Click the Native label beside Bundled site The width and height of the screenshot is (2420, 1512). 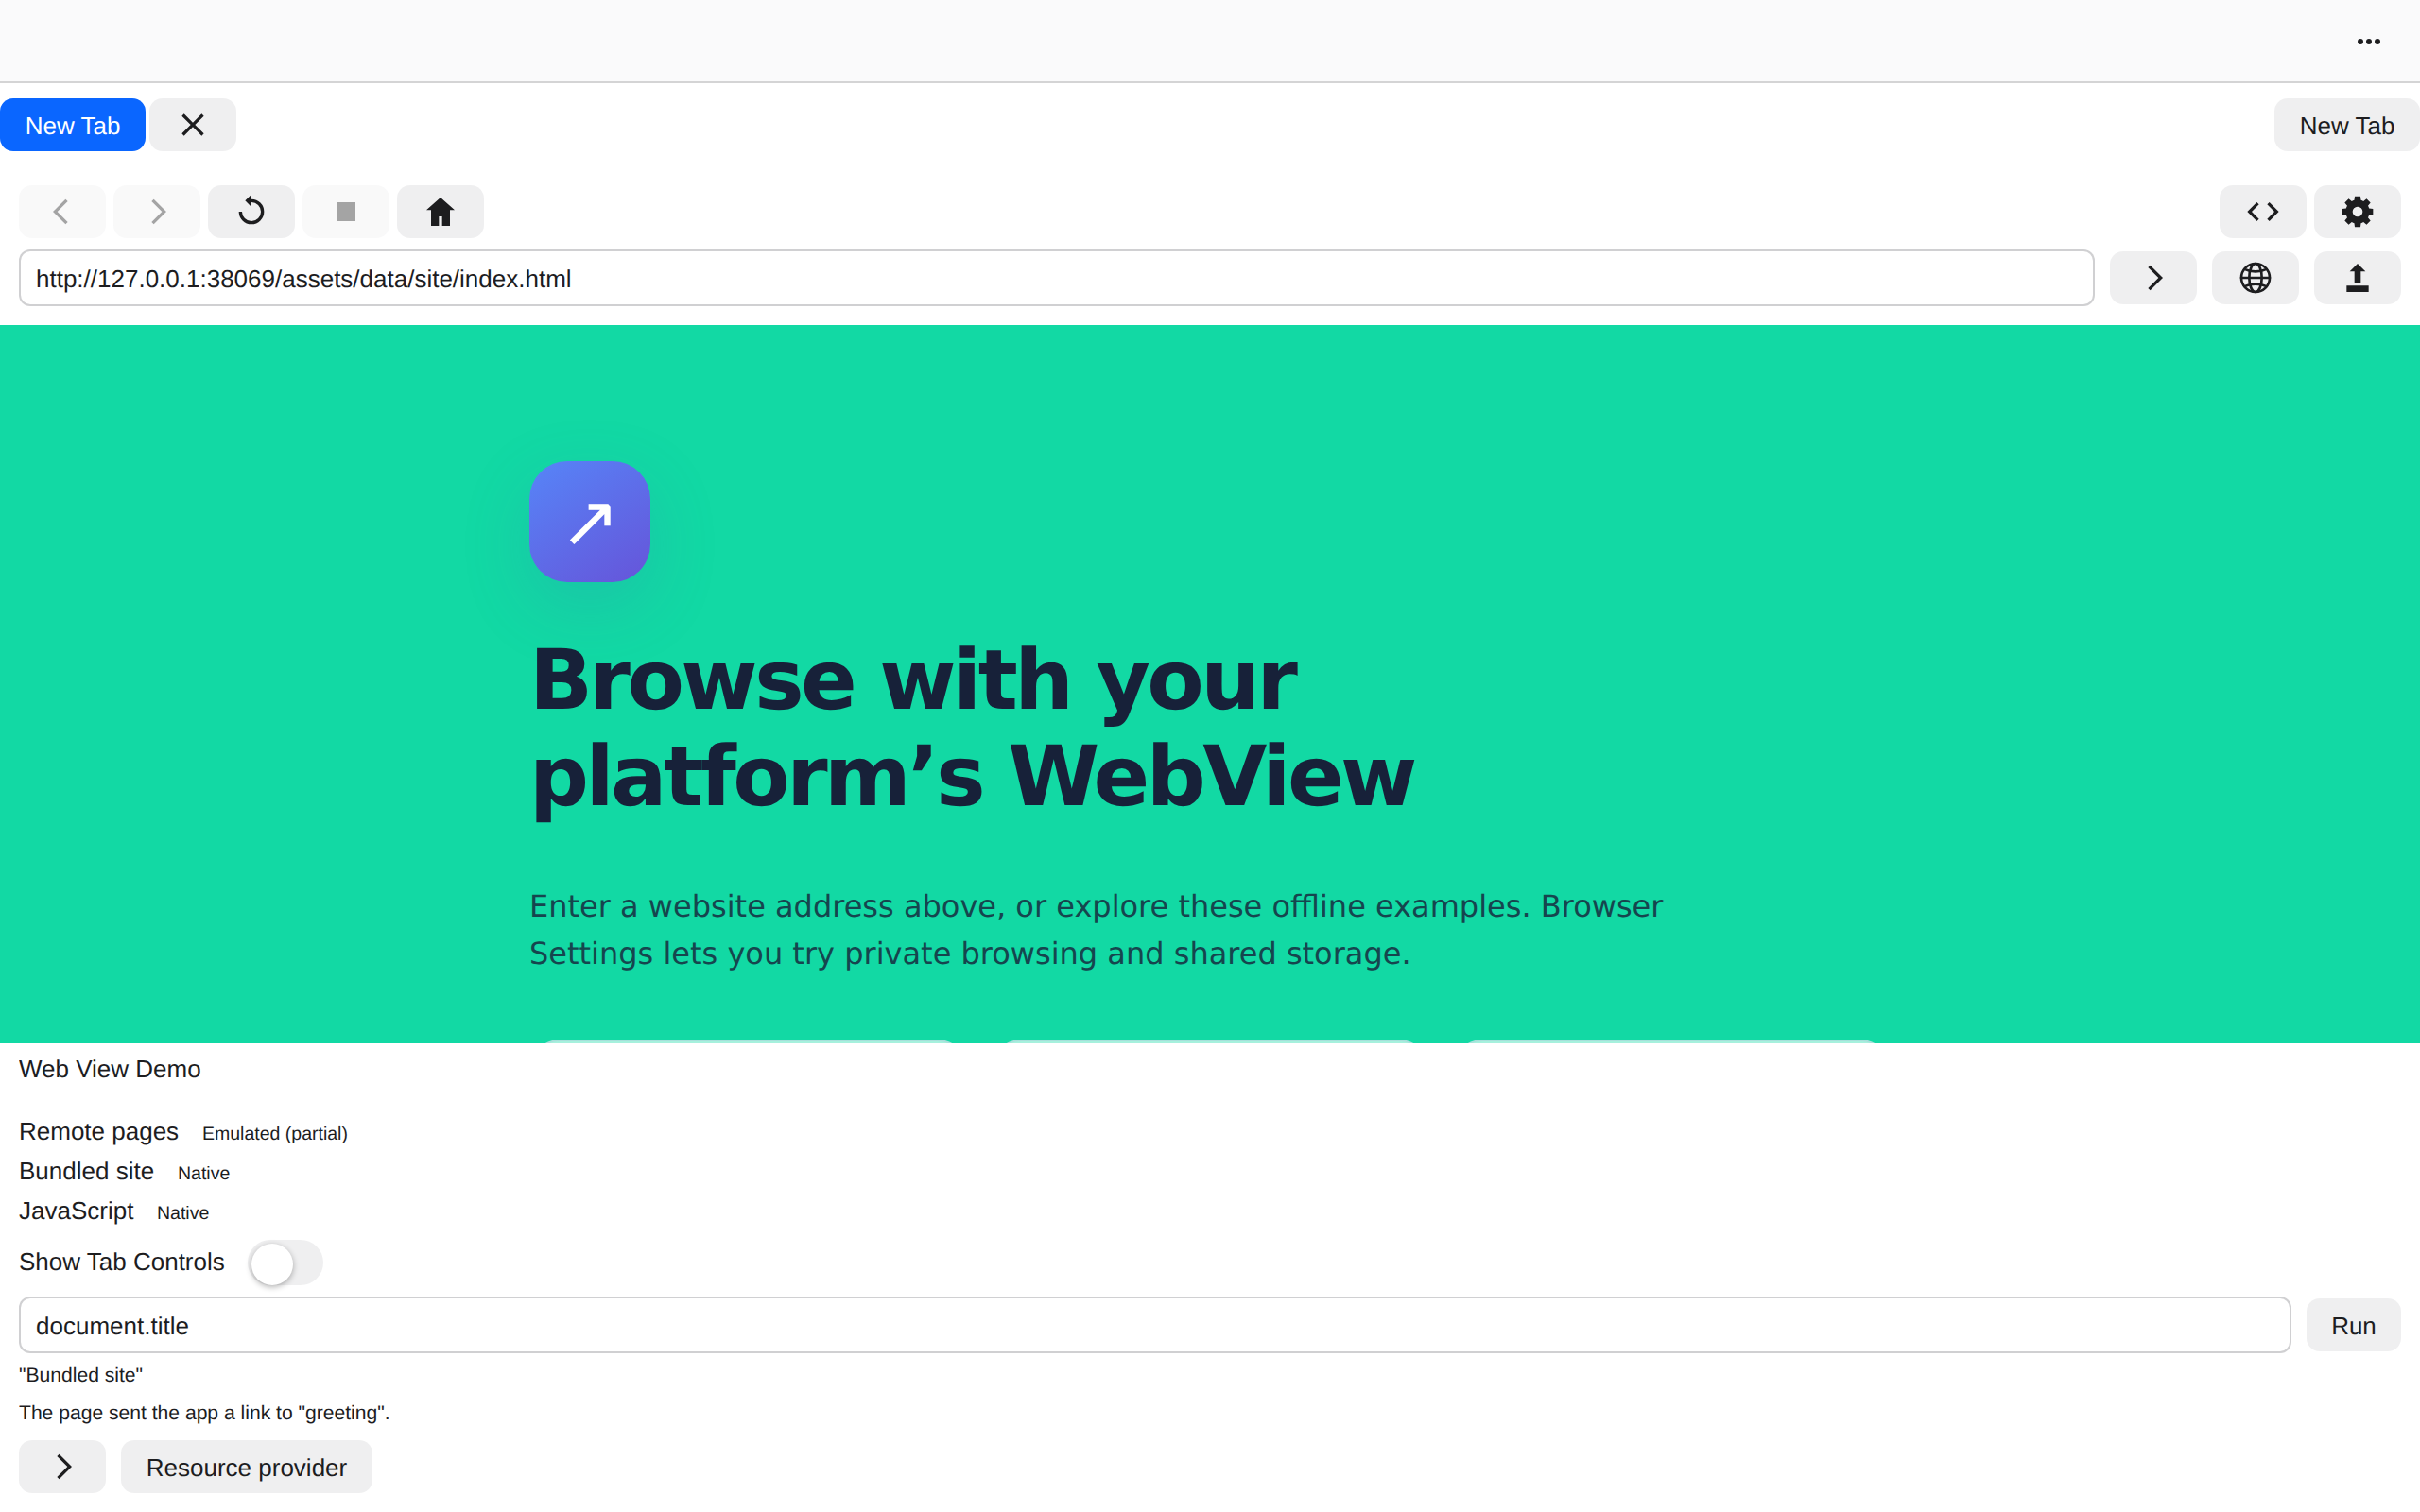204,1173
